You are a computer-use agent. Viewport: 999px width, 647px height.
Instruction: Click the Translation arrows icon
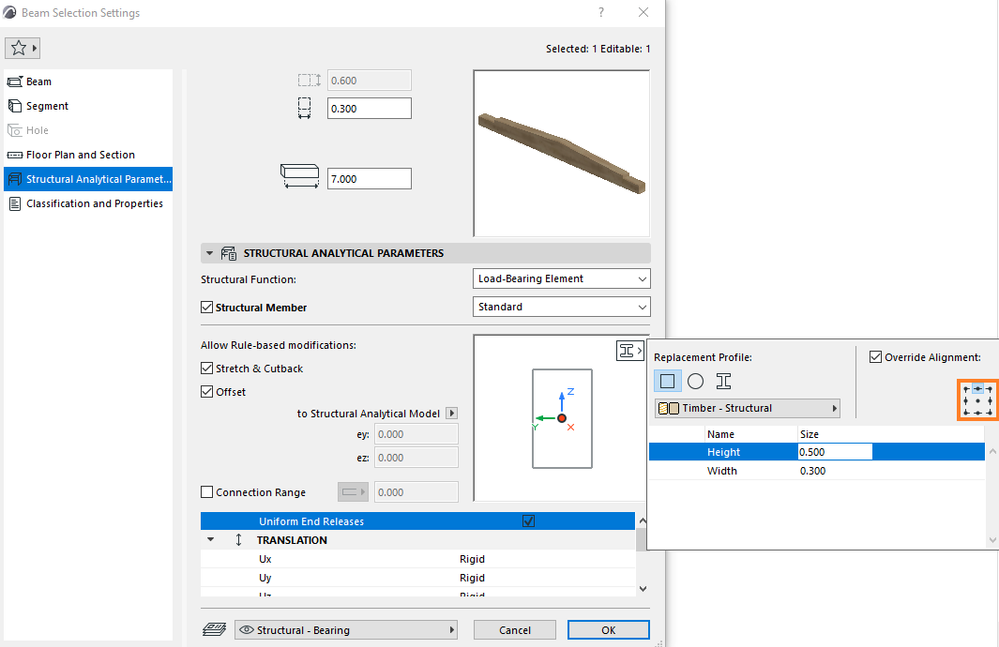(238, 540)
